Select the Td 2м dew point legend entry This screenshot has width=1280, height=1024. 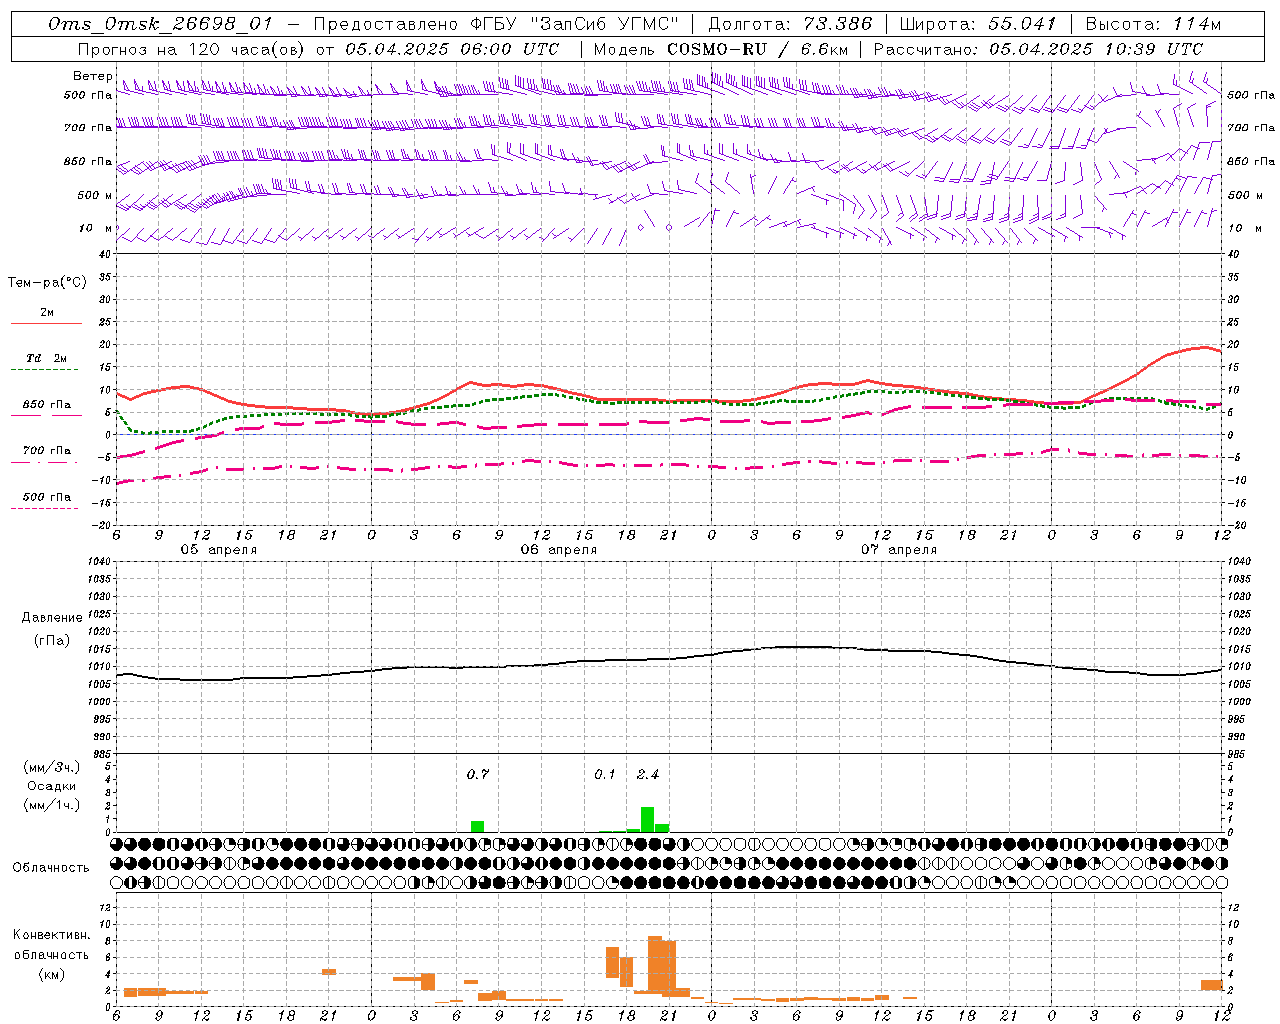coord(47,358)
